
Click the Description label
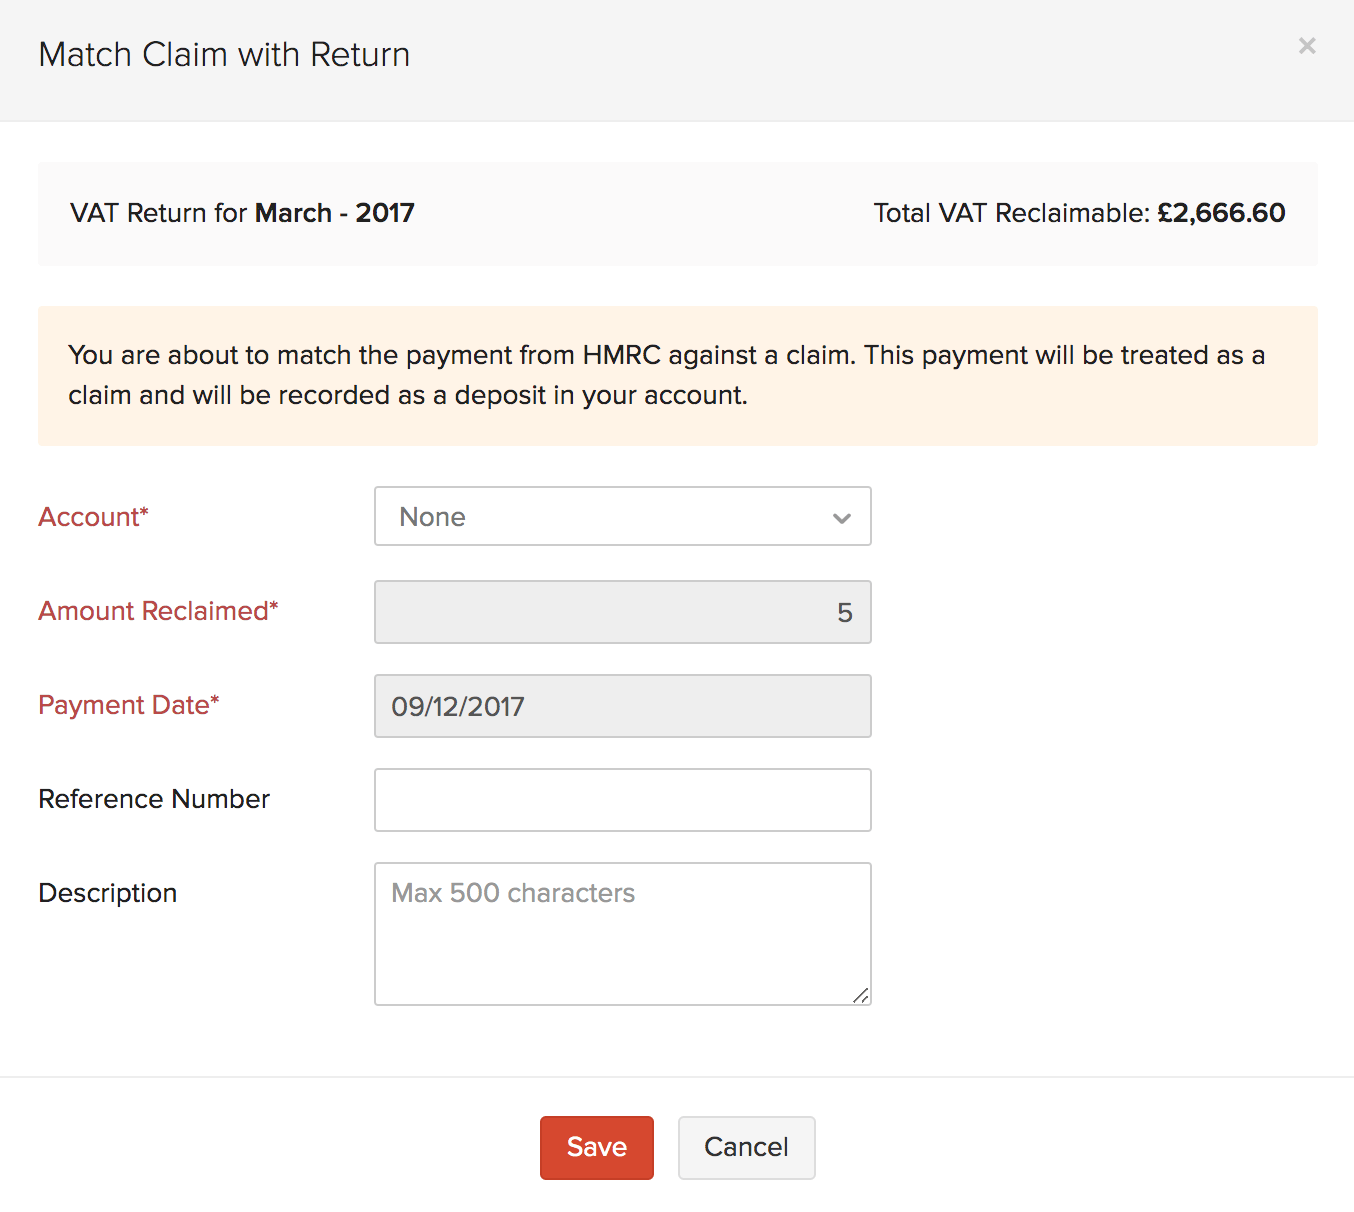[x=107, y=893]
